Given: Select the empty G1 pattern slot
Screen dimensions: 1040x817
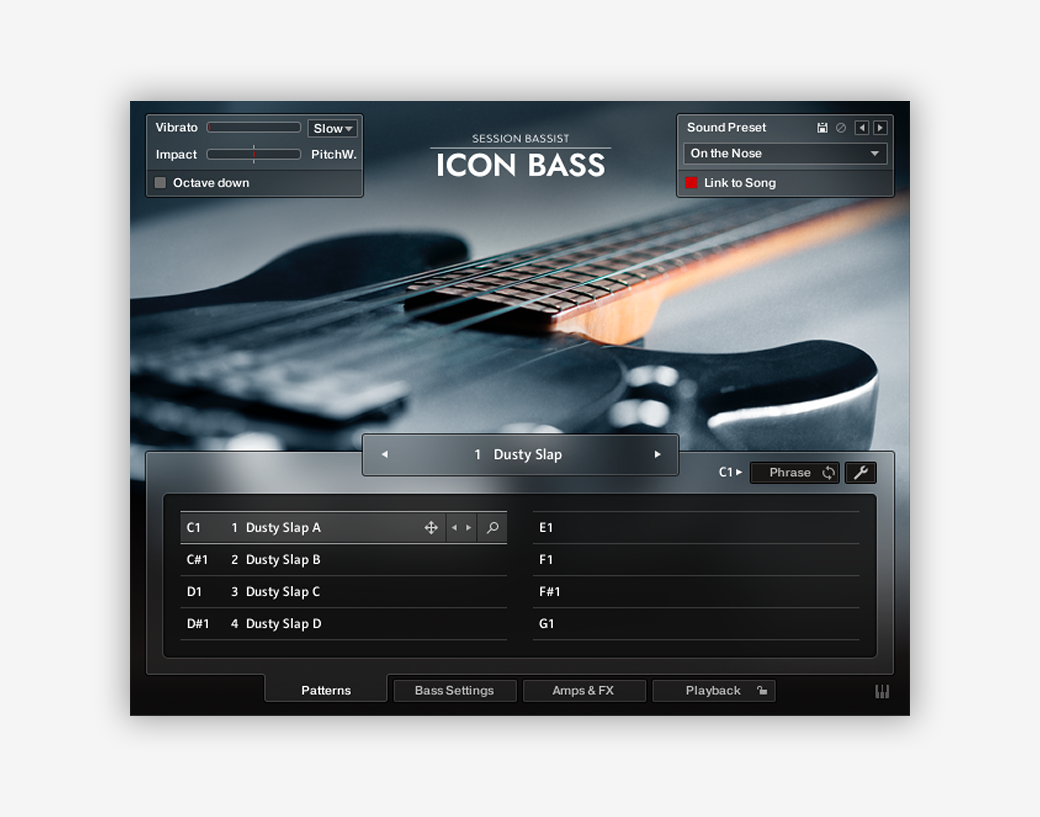Looking at the screenshot, I should click(x=696, y=623).
